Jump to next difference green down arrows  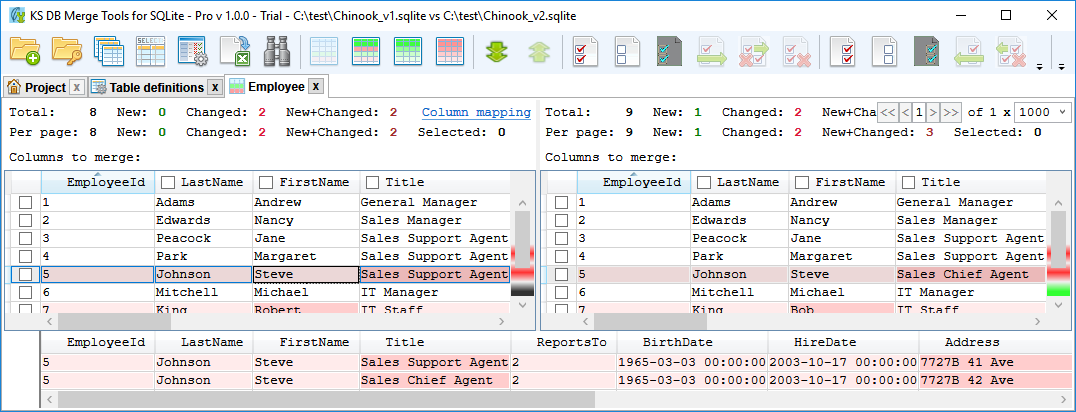tap(497, 52)
